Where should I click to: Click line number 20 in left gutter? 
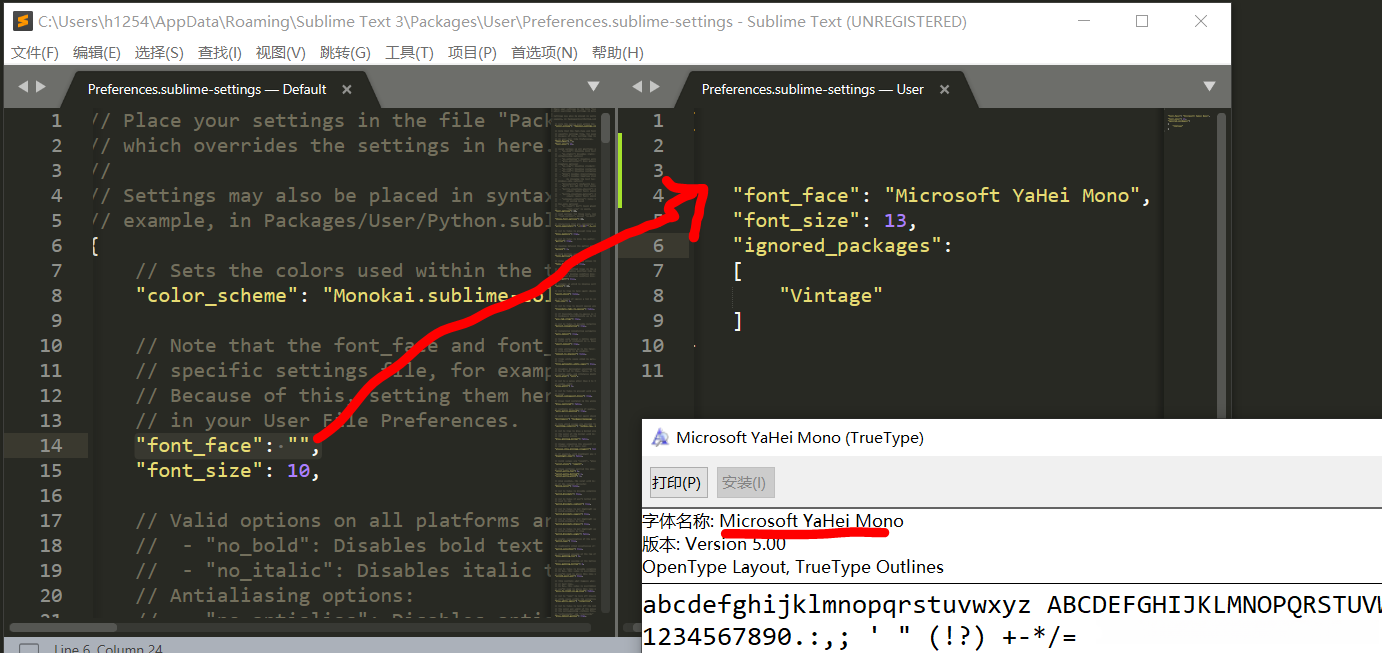[51, 595]
